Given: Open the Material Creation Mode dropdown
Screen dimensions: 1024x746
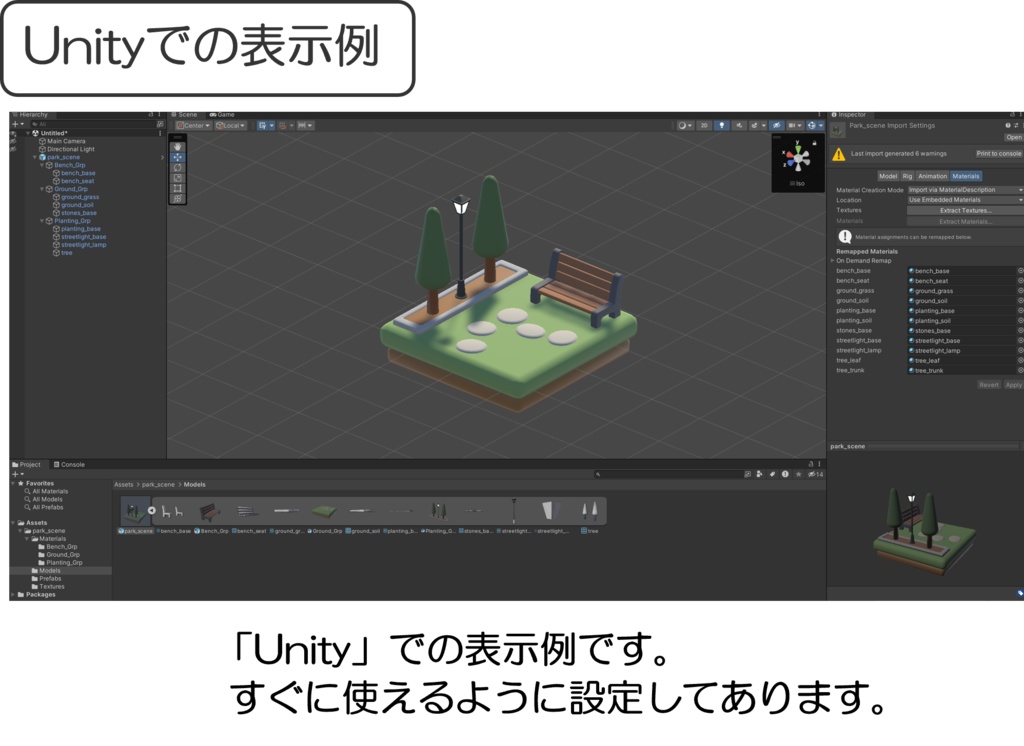Looking at the screenshot, I should (x=963, y=190).
